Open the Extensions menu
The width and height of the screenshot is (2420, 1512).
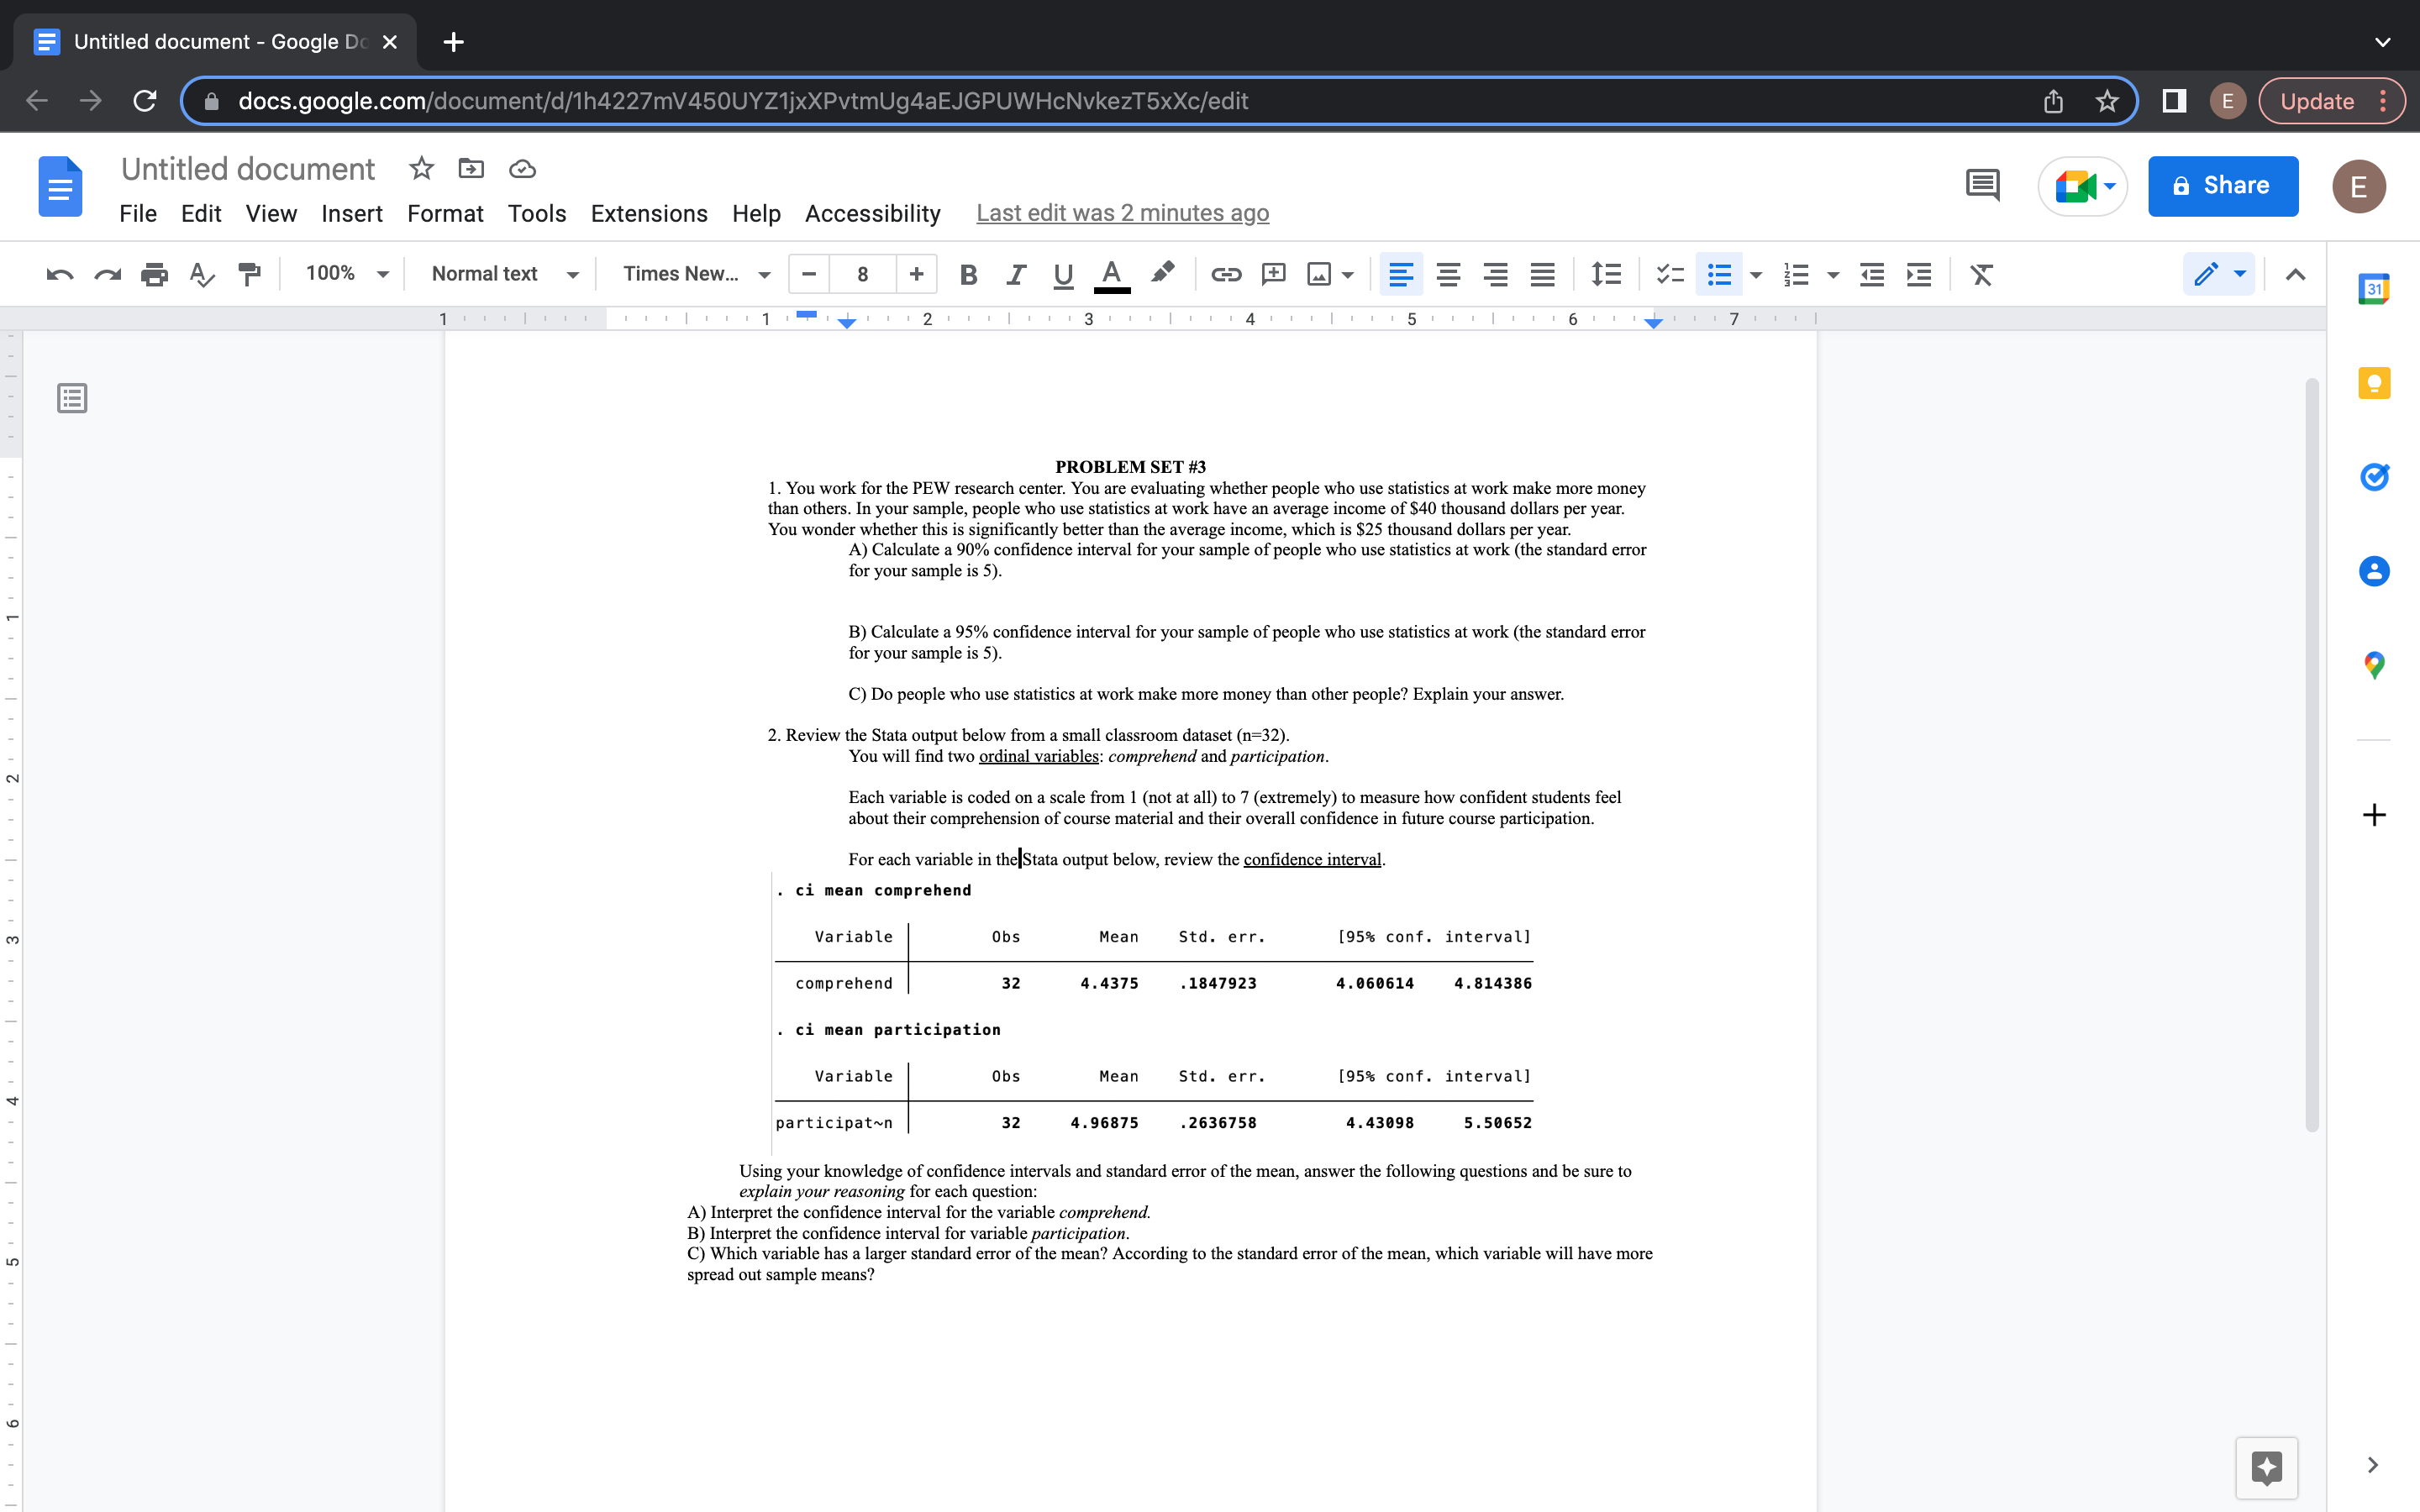pos(648,213)
